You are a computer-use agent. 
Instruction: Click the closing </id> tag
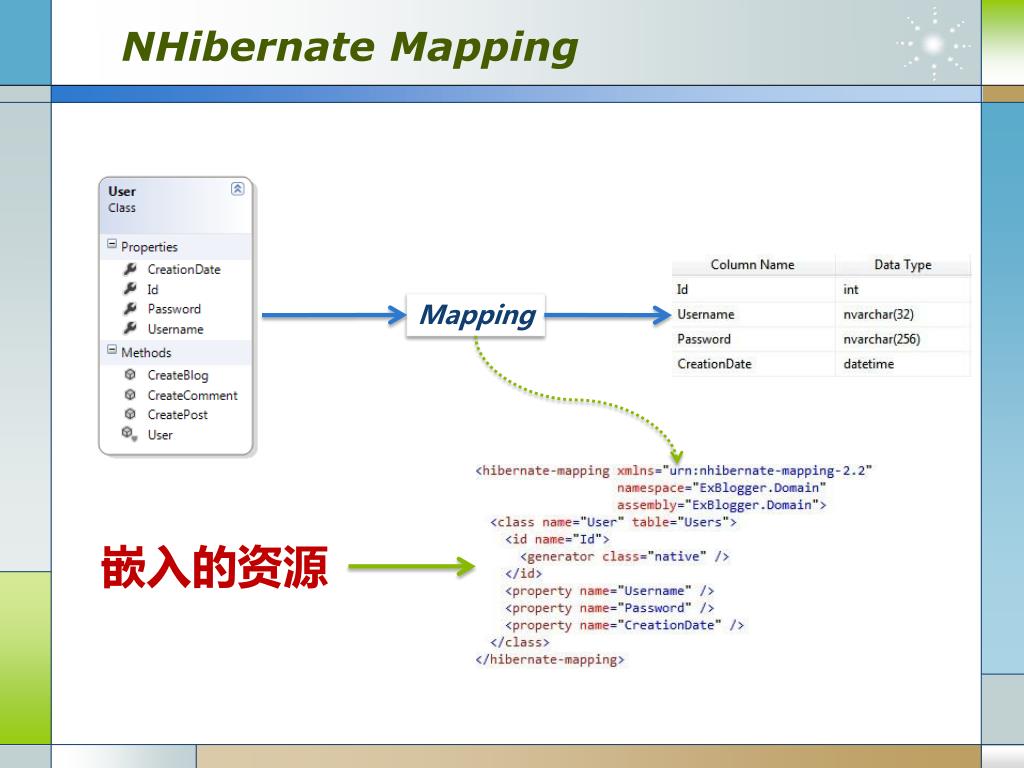point(524,573)
